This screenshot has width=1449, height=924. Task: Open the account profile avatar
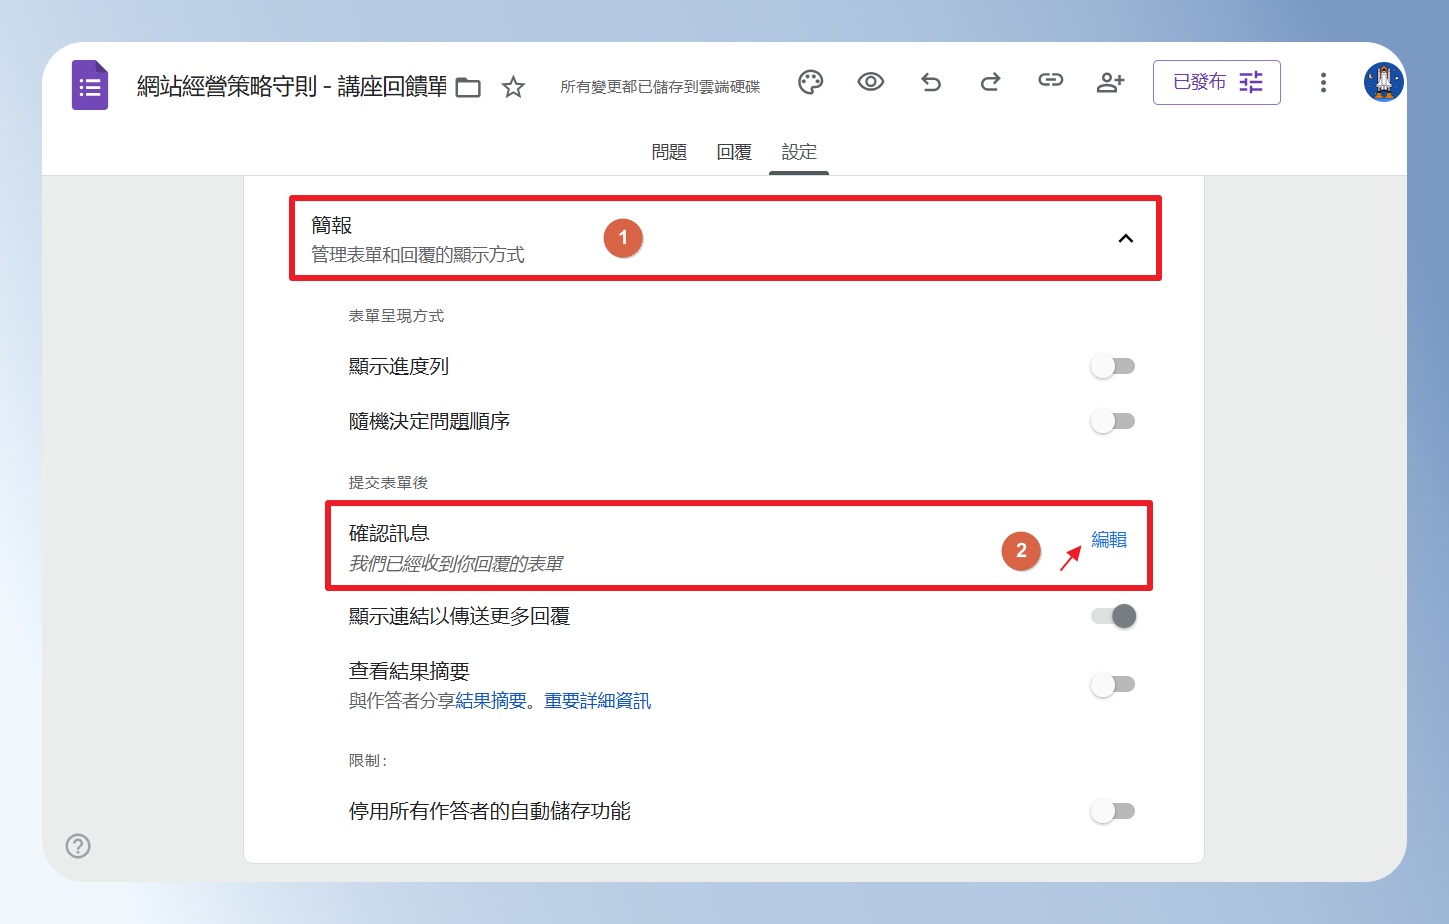coord(1384,82)
